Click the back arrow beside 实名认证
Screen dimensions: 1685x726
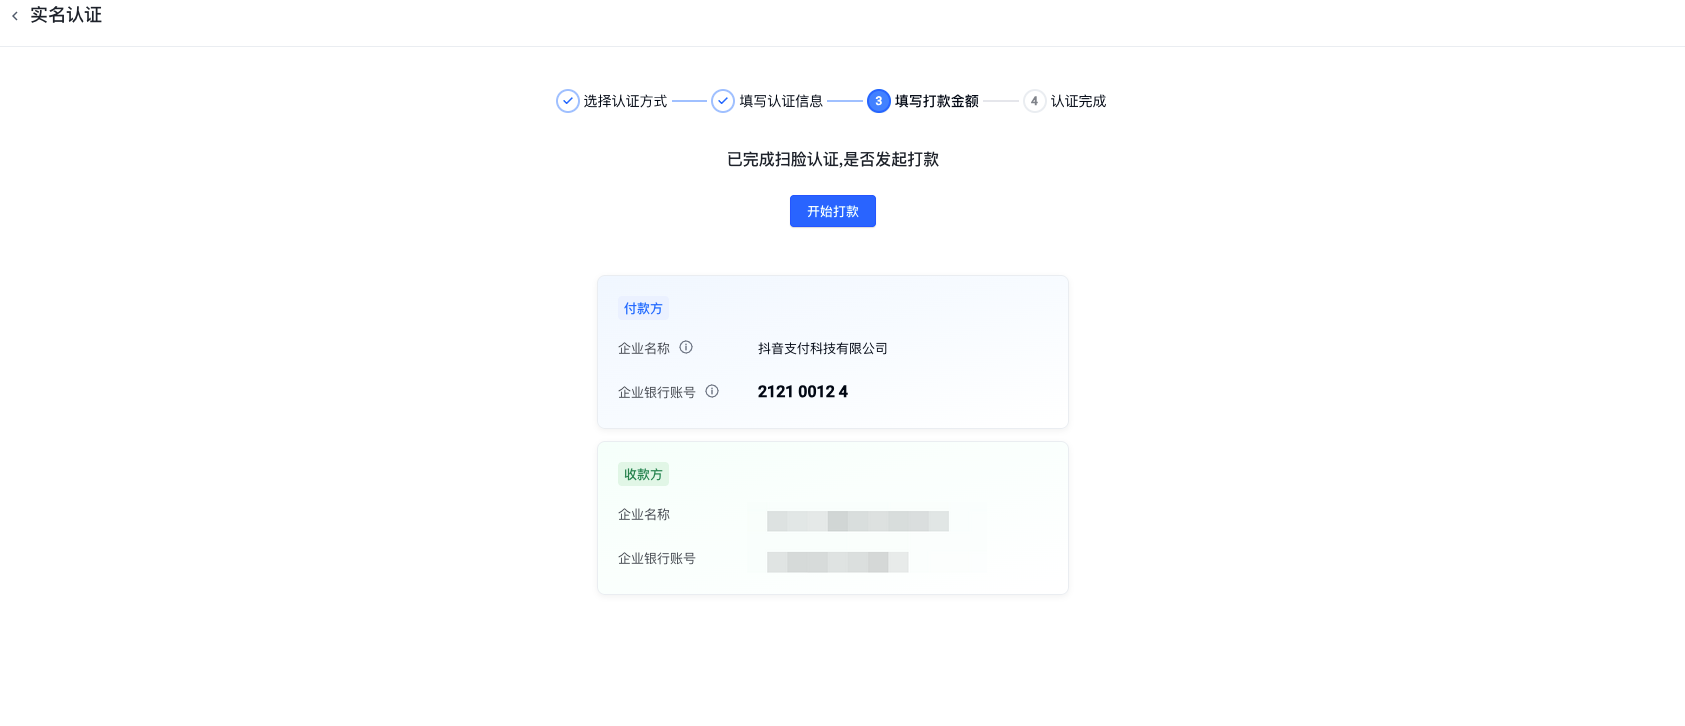coord(15,16)
